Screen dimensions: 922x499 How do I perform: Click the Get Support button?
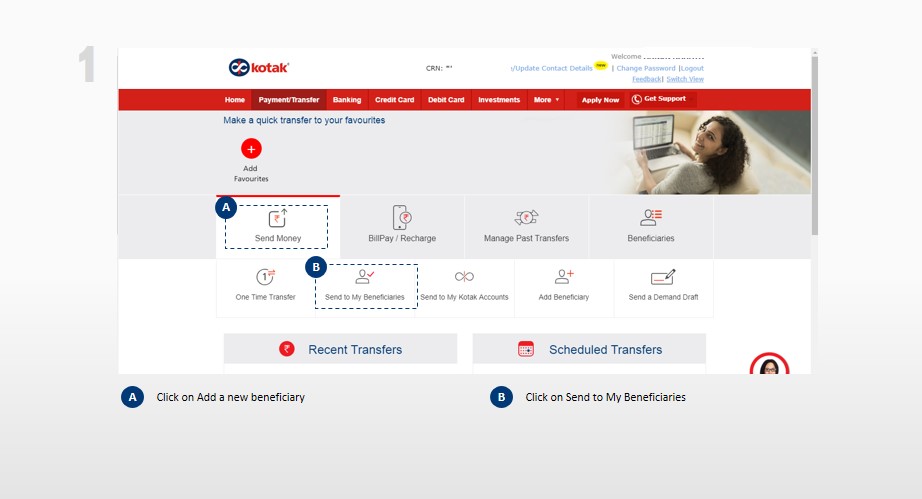click(x=663, y=99)
